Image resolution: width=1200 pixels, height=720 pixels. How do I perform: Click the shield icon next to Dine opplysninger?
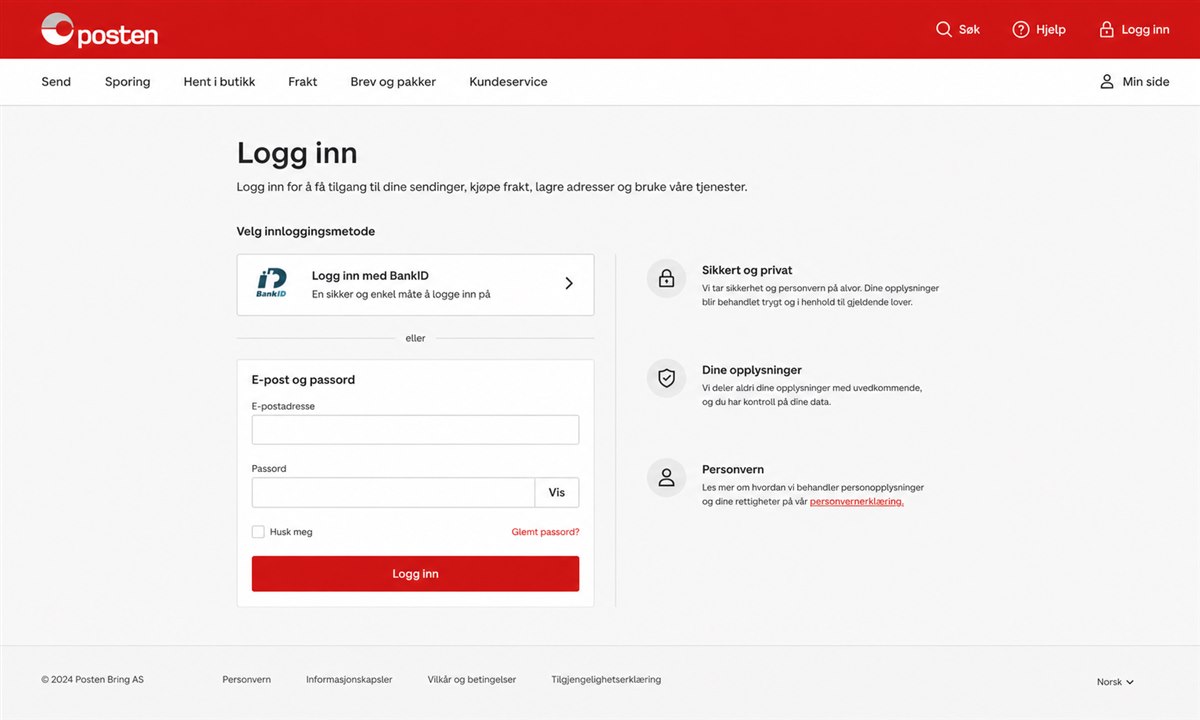tap(667, 378)
